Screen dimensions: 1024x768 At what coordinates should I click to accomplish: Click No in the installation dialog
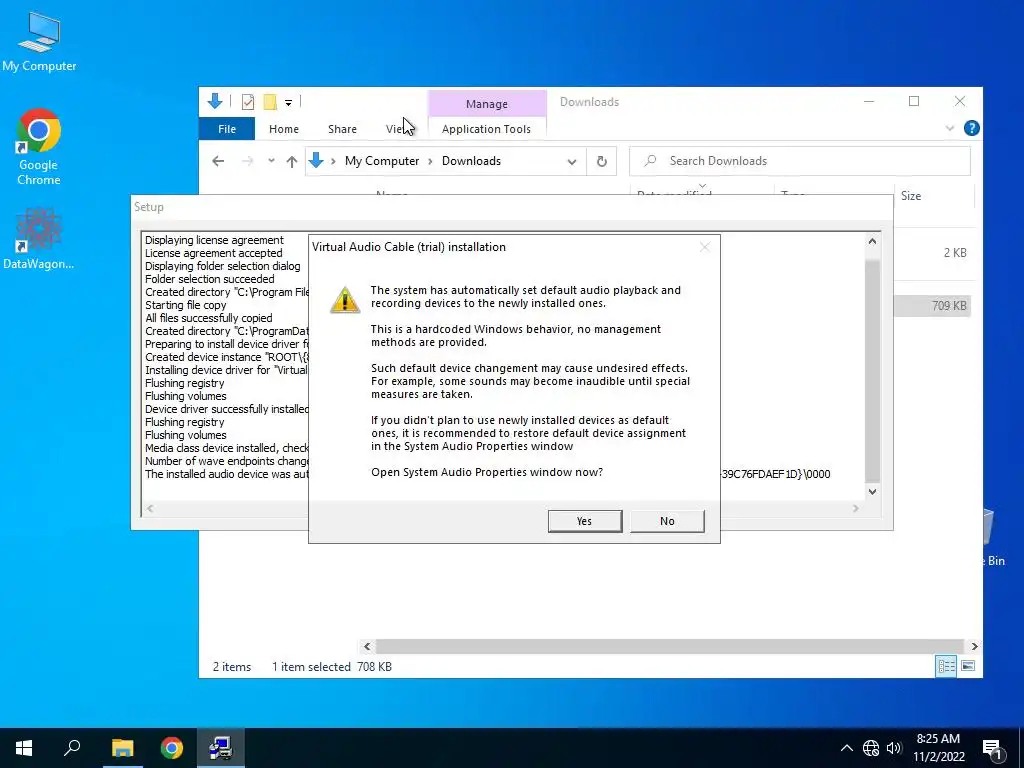tap(667, 521)
